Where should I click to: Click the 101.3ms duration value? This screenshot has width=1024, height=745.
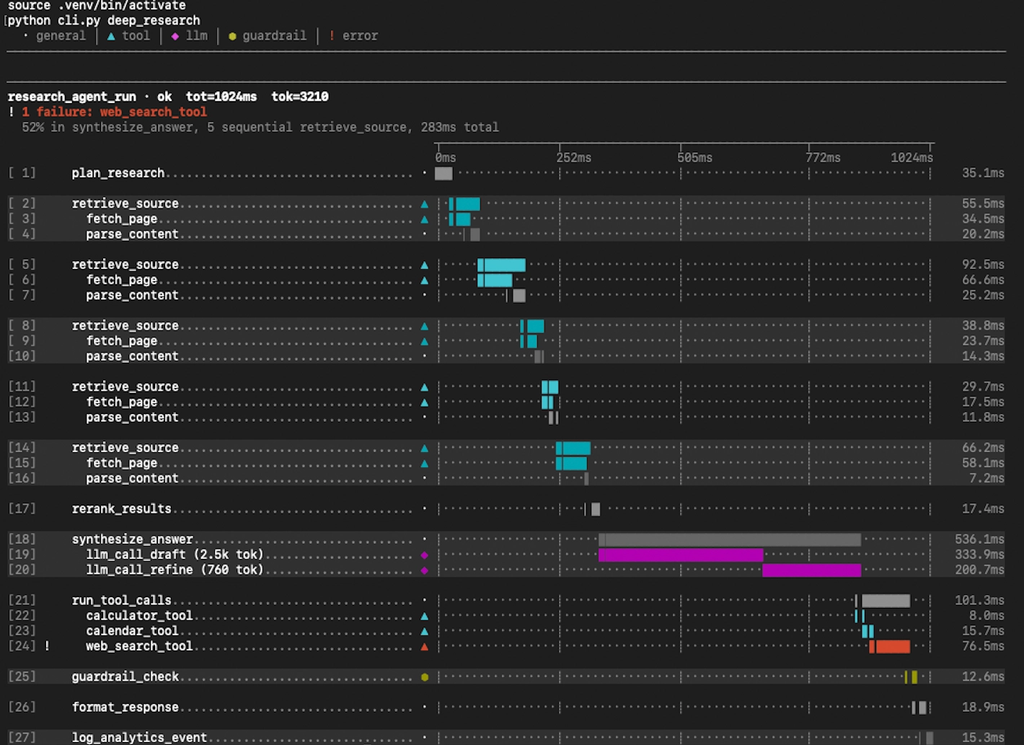980,601
